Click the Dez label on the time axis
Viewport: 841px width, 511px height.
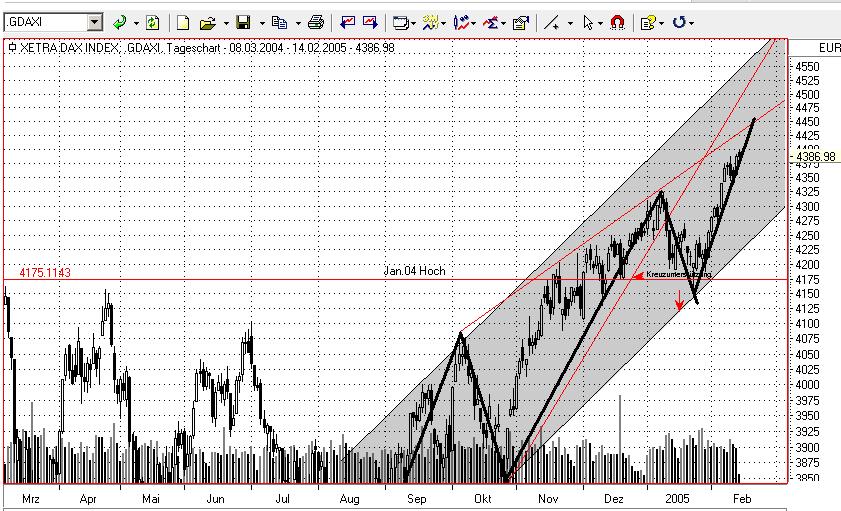coord(614,499)
